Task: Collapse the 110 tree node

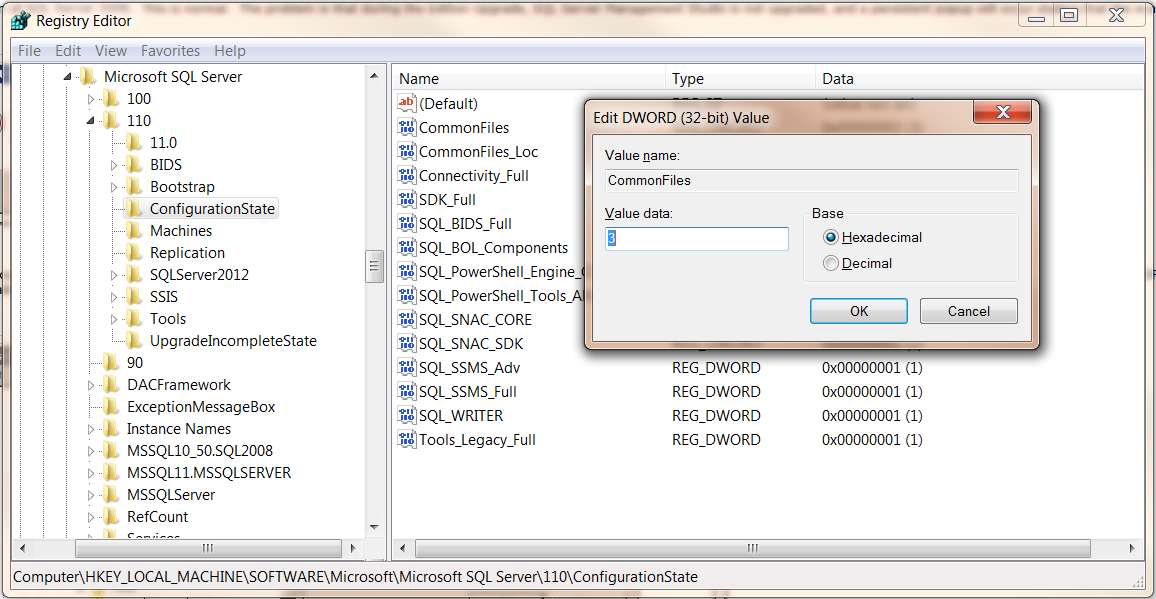Action: (91, 121)
